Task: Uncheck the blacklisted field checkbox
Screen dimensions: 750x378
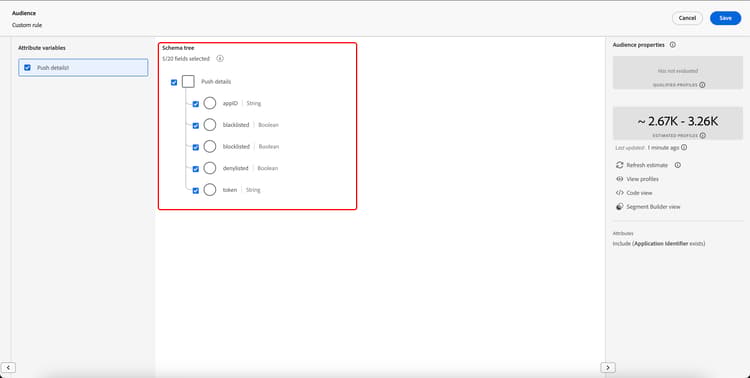Action: tap(196, 125)
